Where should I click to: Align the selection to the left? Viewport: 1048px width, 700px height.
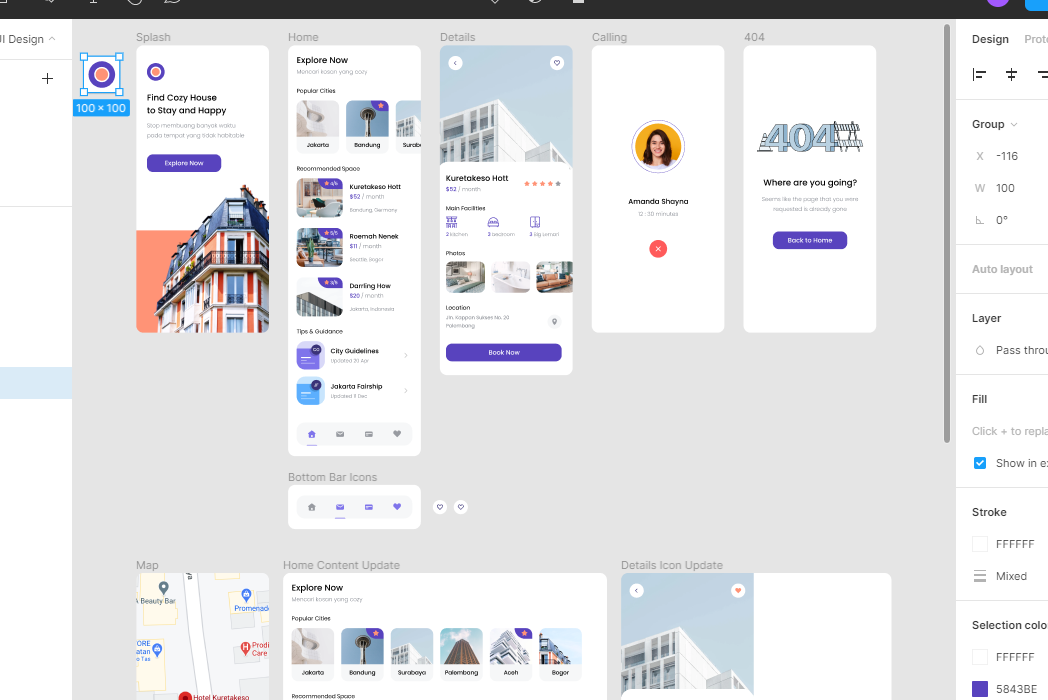(979, 74)
